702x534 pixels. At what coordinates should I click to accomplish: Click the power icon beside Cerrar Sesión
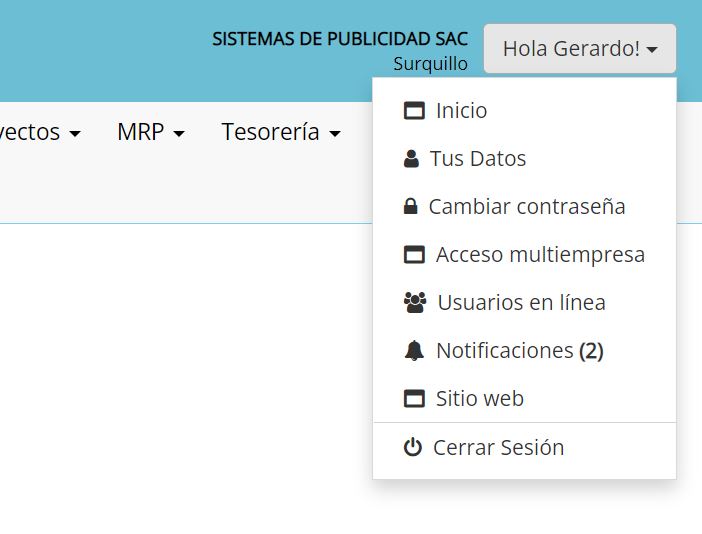[412, 448]
